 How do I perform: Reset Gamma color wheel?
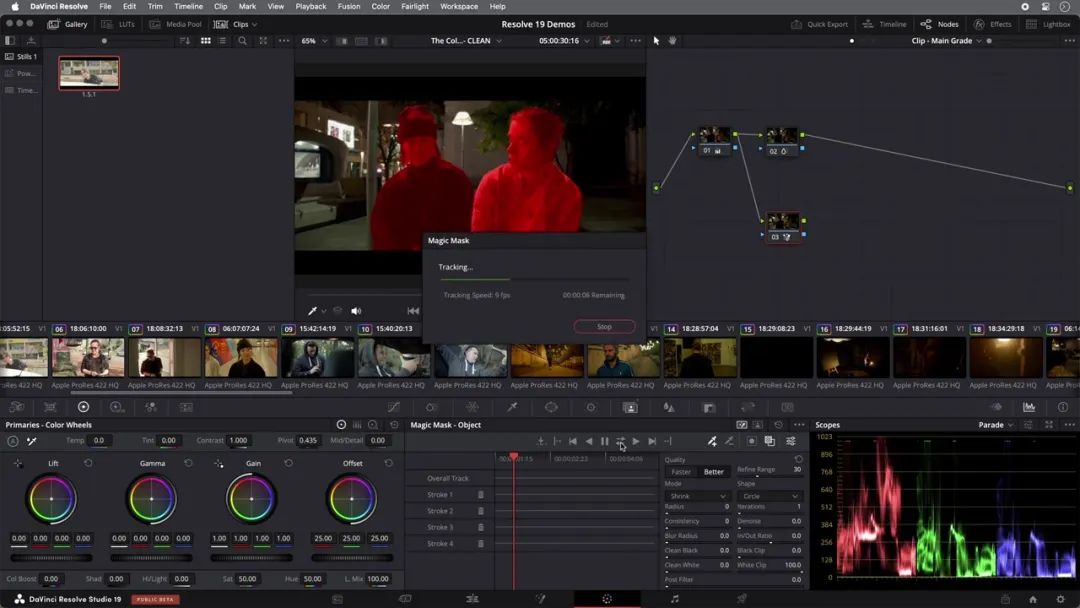coord(189,463)
